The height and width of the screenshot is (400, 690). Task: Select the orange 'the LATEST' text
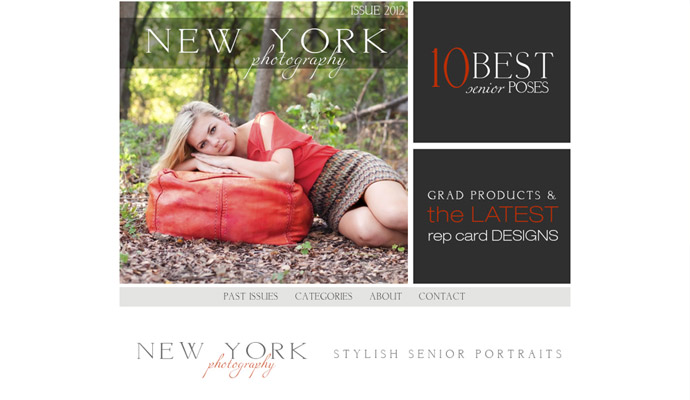point(492,215)
